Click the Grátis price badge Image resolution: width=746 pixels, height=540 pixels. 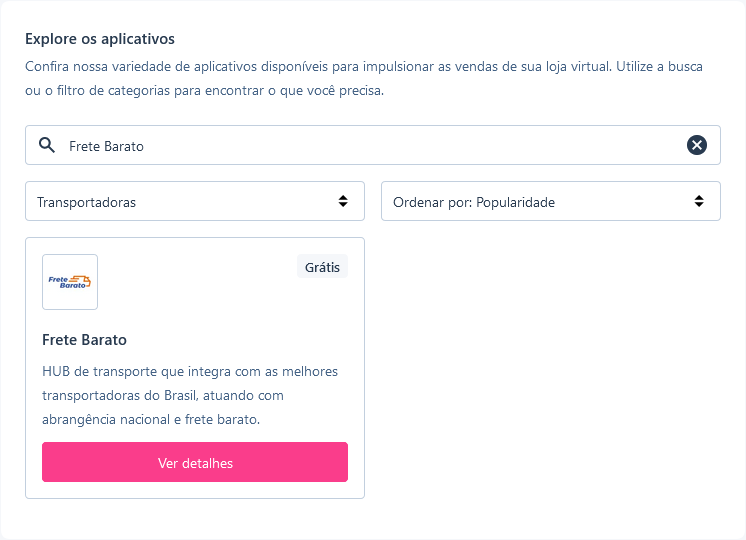click(x=322, y=267)
